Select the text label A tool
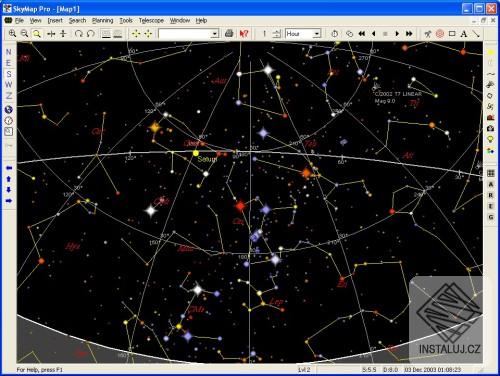The image size is (500, 376). point(464,34)
